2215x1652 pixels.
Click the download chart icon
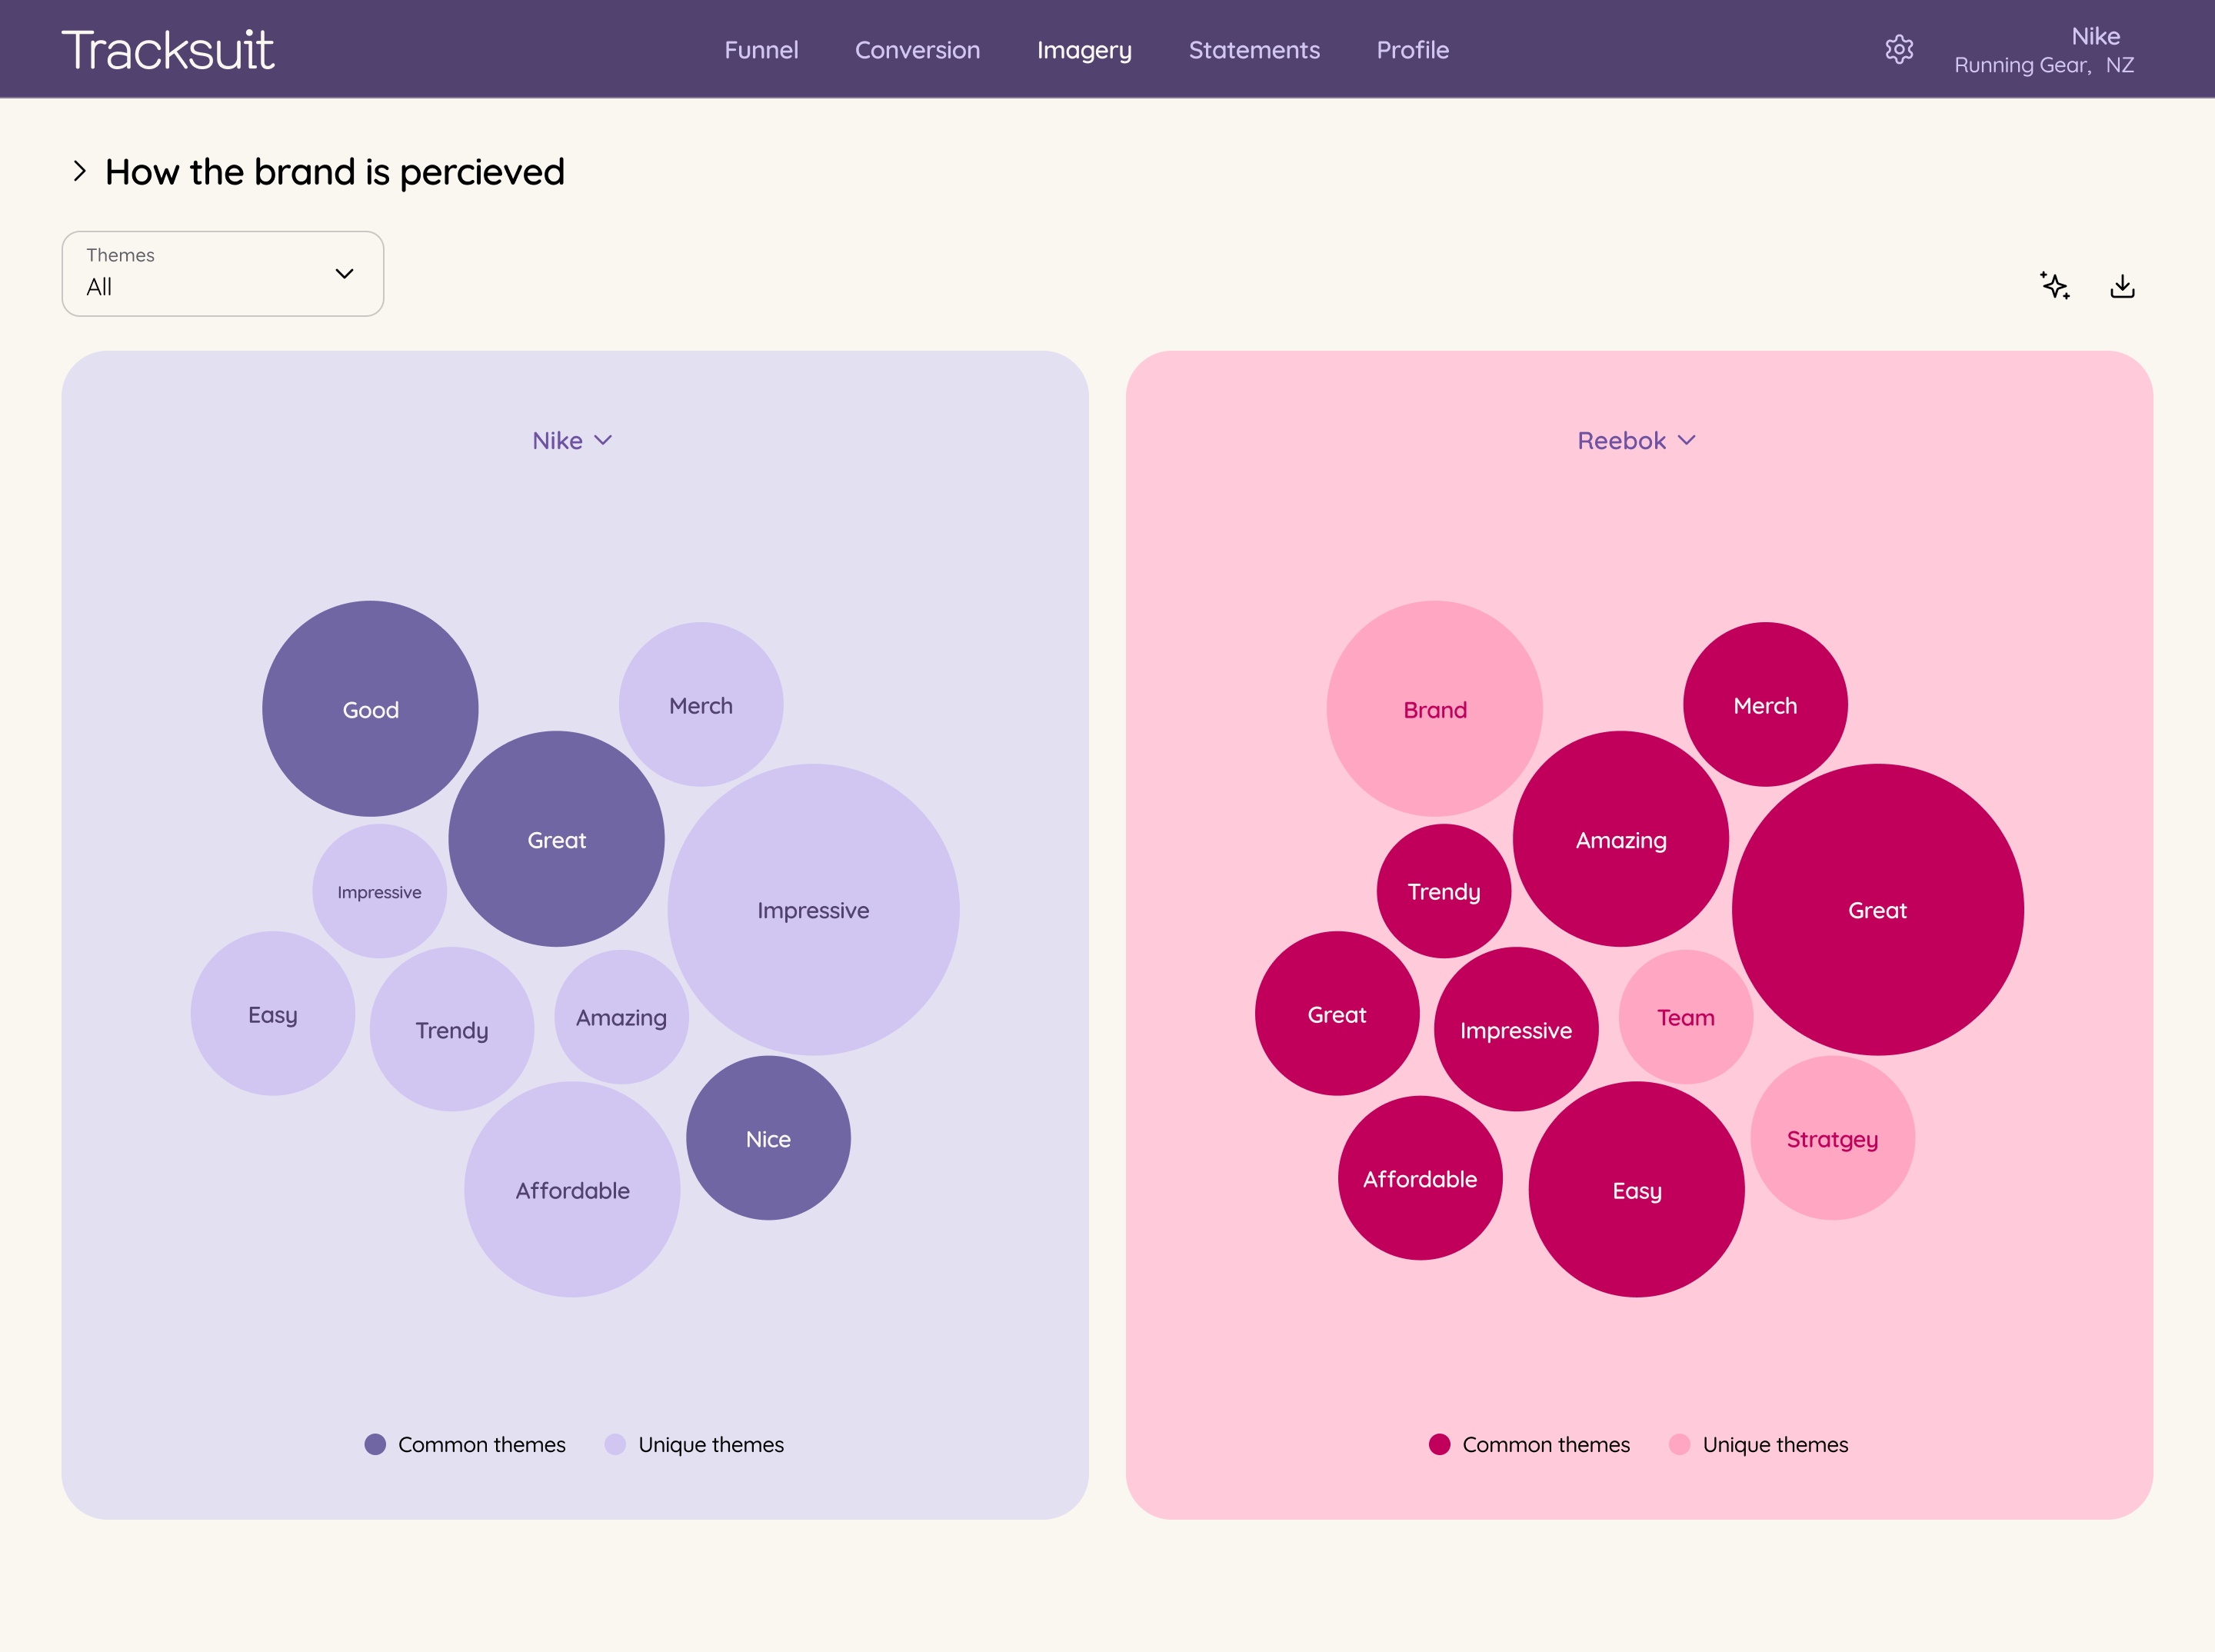[2122, 287]
